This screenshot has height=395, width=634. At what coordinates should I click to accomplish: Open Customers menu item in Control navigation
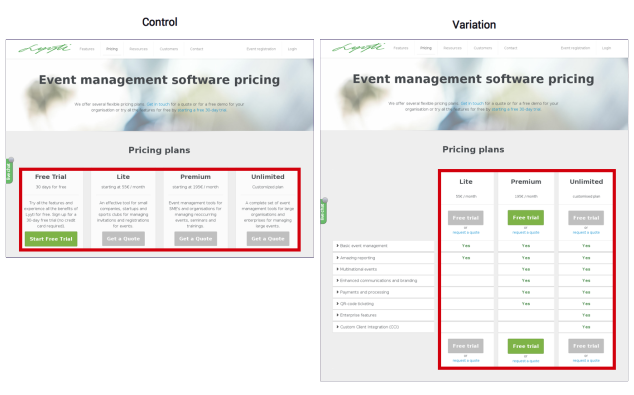point(169,49)
